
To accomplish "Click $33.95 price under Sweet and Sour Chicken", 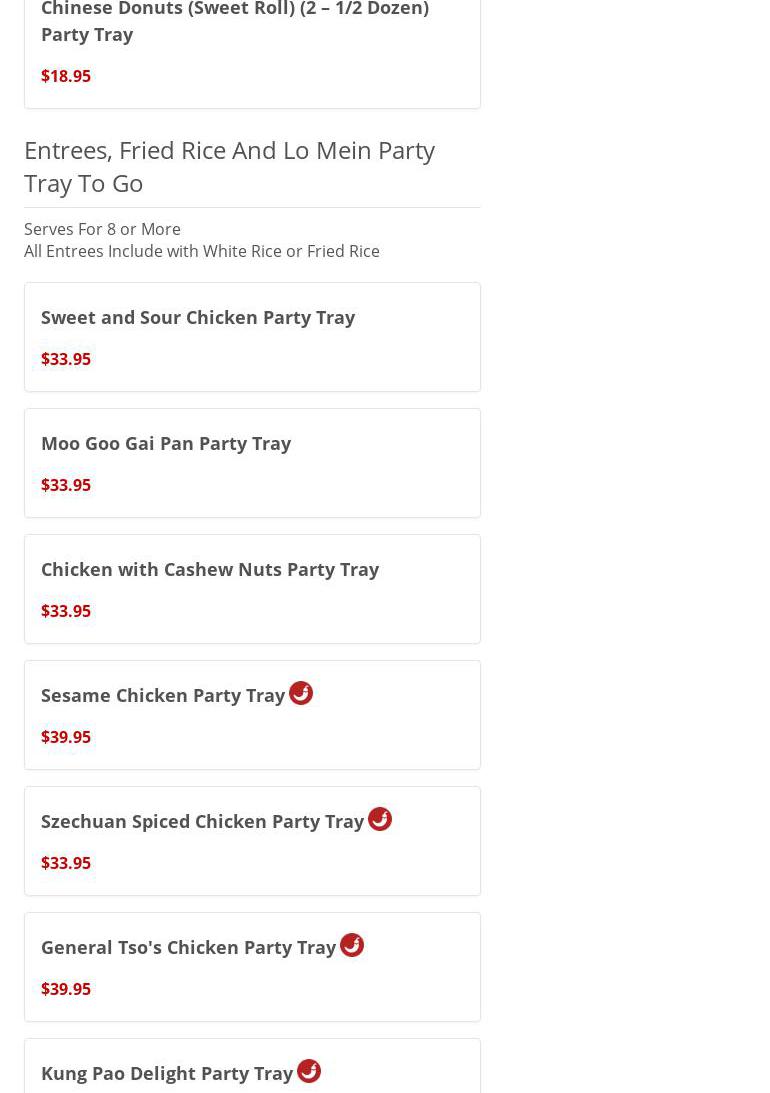I will [66, 359].
